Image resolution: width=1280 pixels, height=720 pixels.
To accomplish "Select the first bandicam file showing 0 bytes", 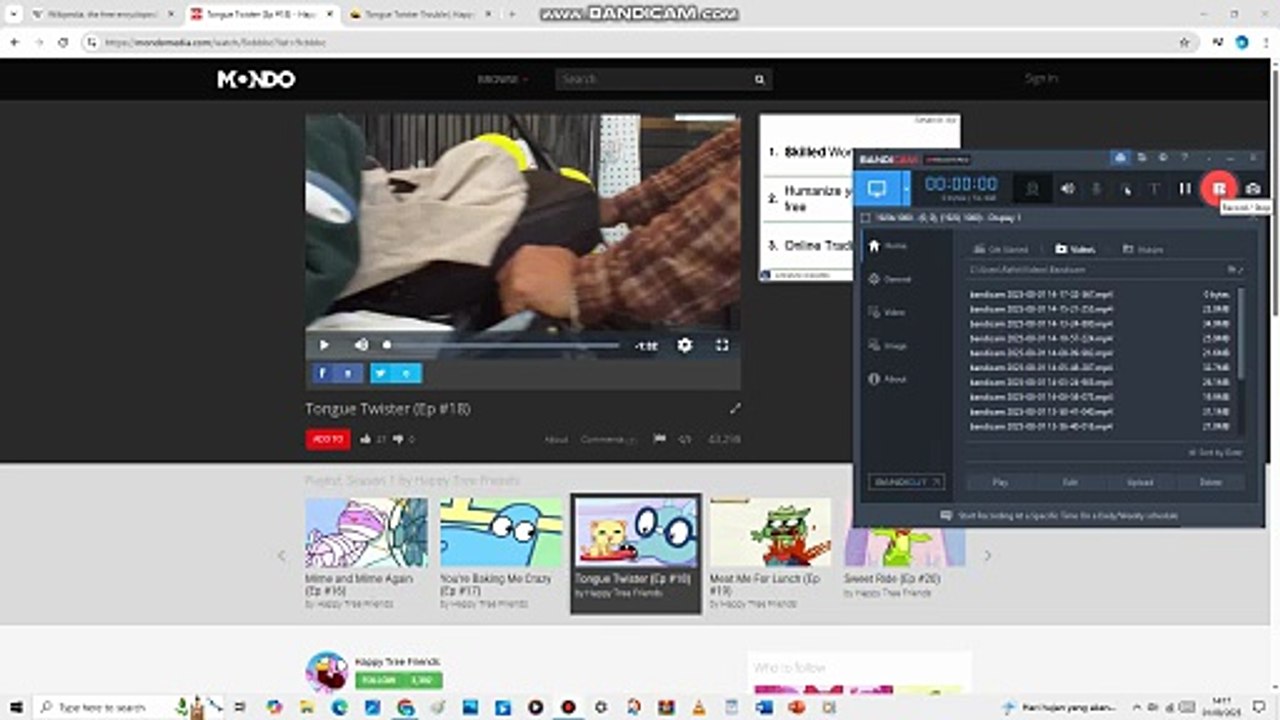I will (1100, 295).
